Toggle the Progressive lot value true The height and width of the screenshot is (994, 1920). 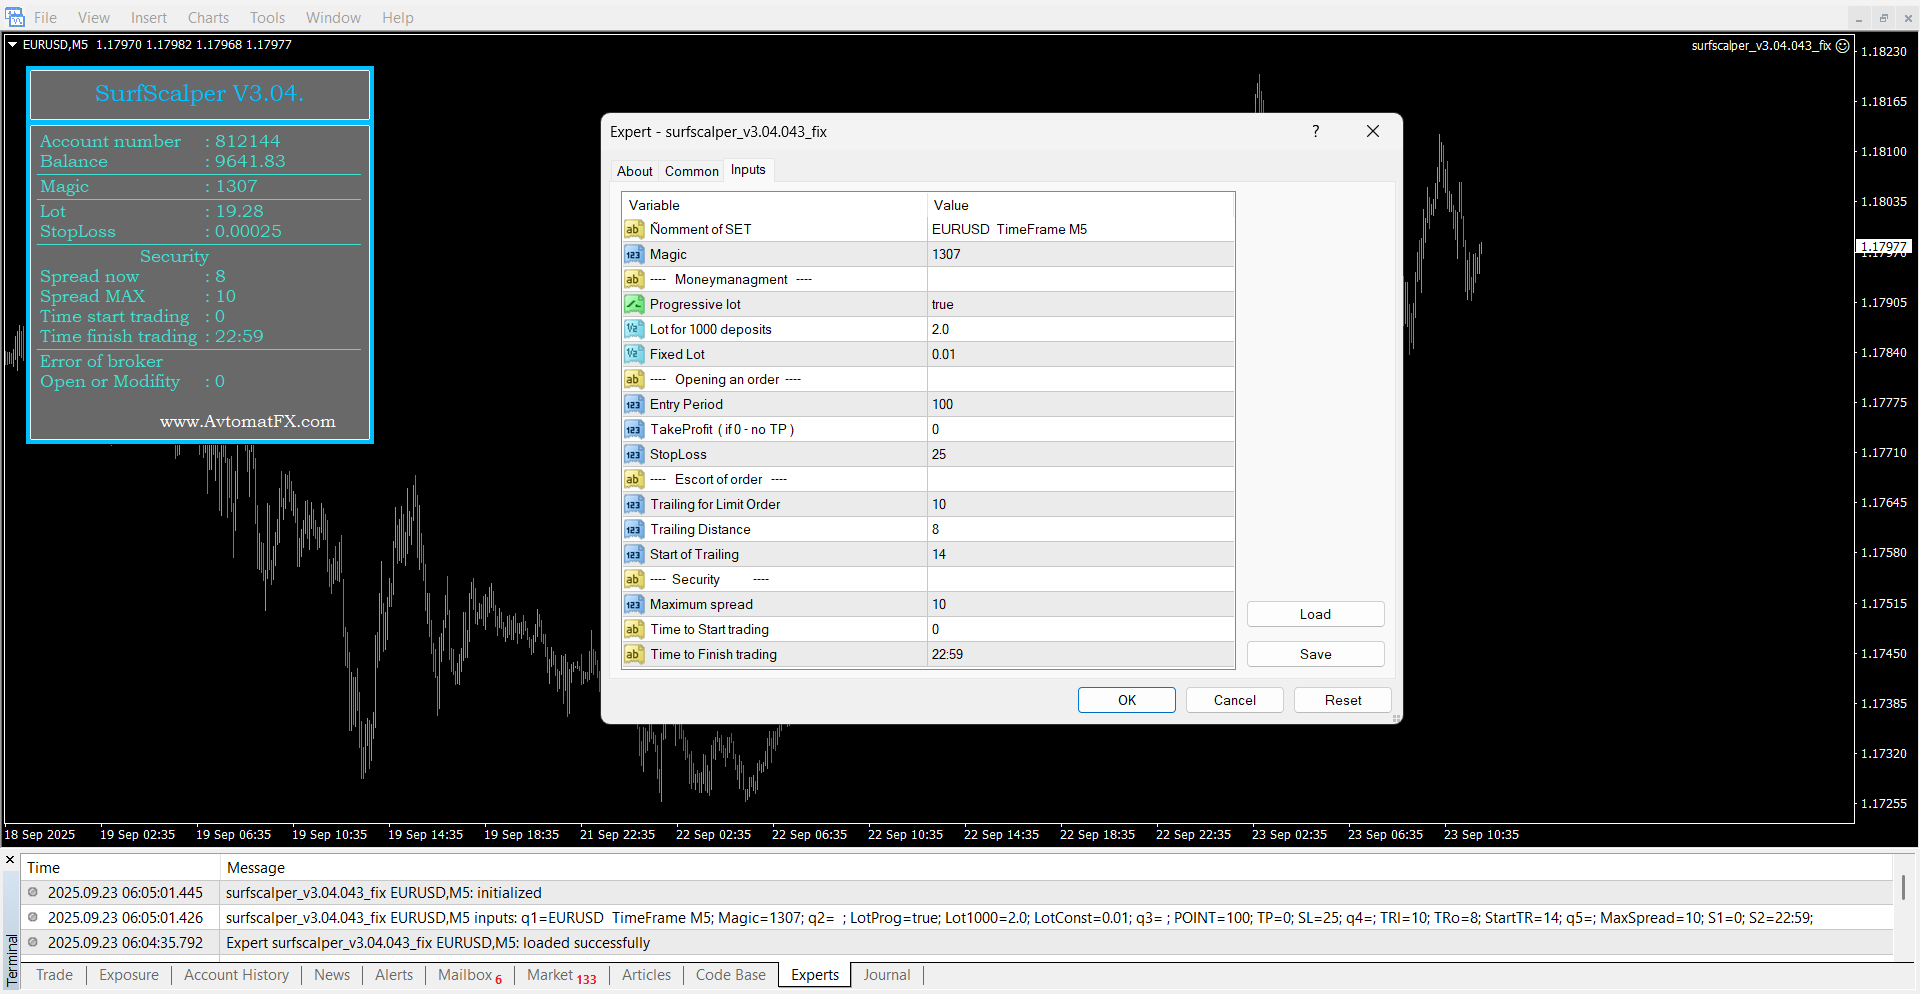pos(1080,304)
